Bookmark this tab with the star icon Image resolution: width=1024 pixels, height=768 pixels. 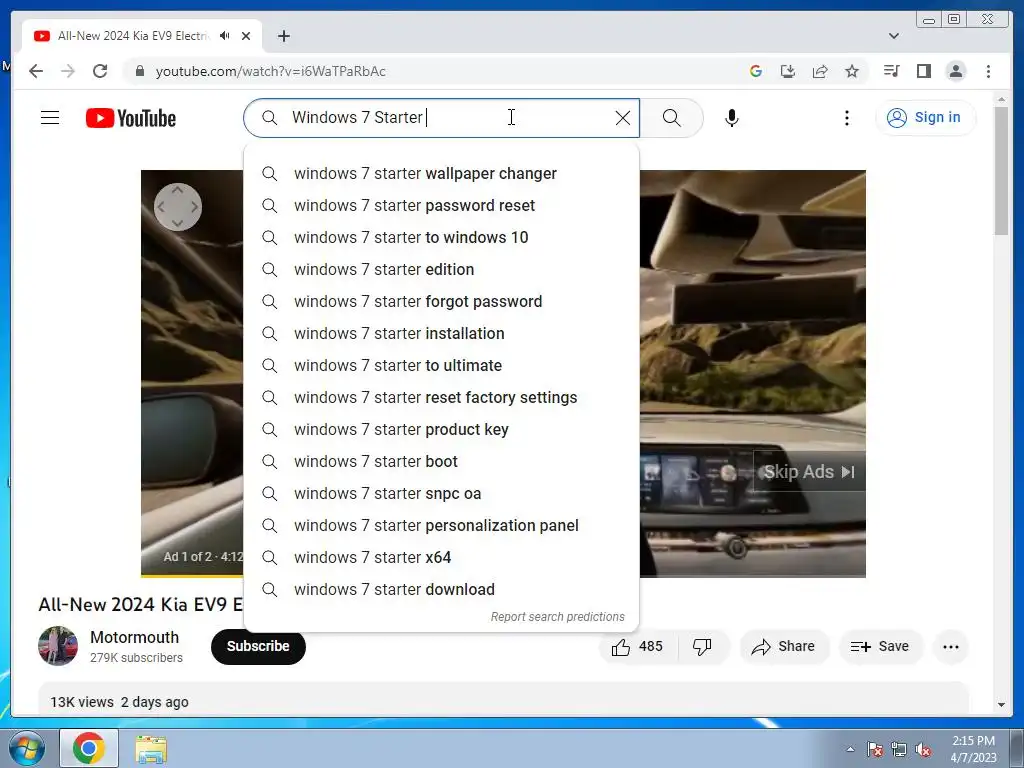point(852,71)
